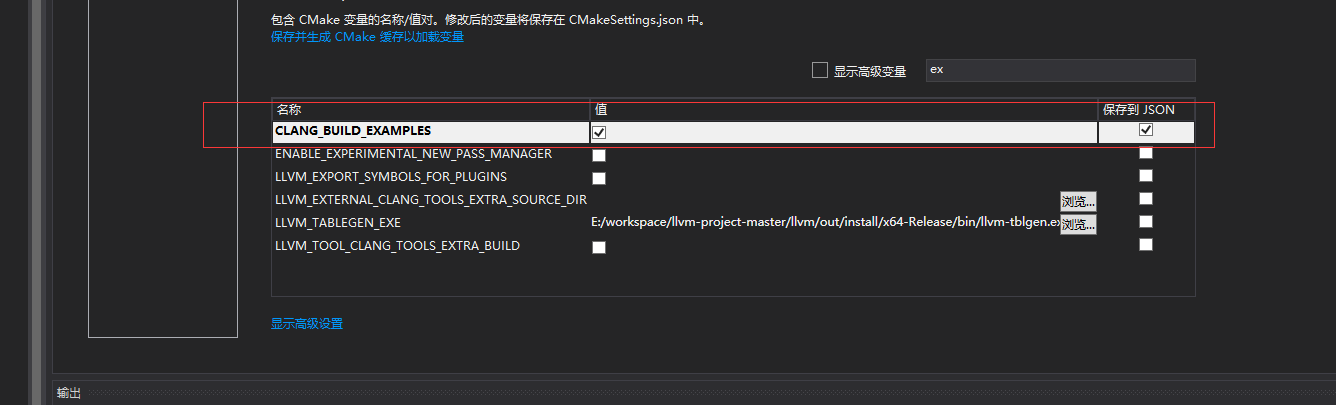
Task: Toggle save to JSON for CLANG_BUILD_EXAMPLES
Action: coord(1146,130)
